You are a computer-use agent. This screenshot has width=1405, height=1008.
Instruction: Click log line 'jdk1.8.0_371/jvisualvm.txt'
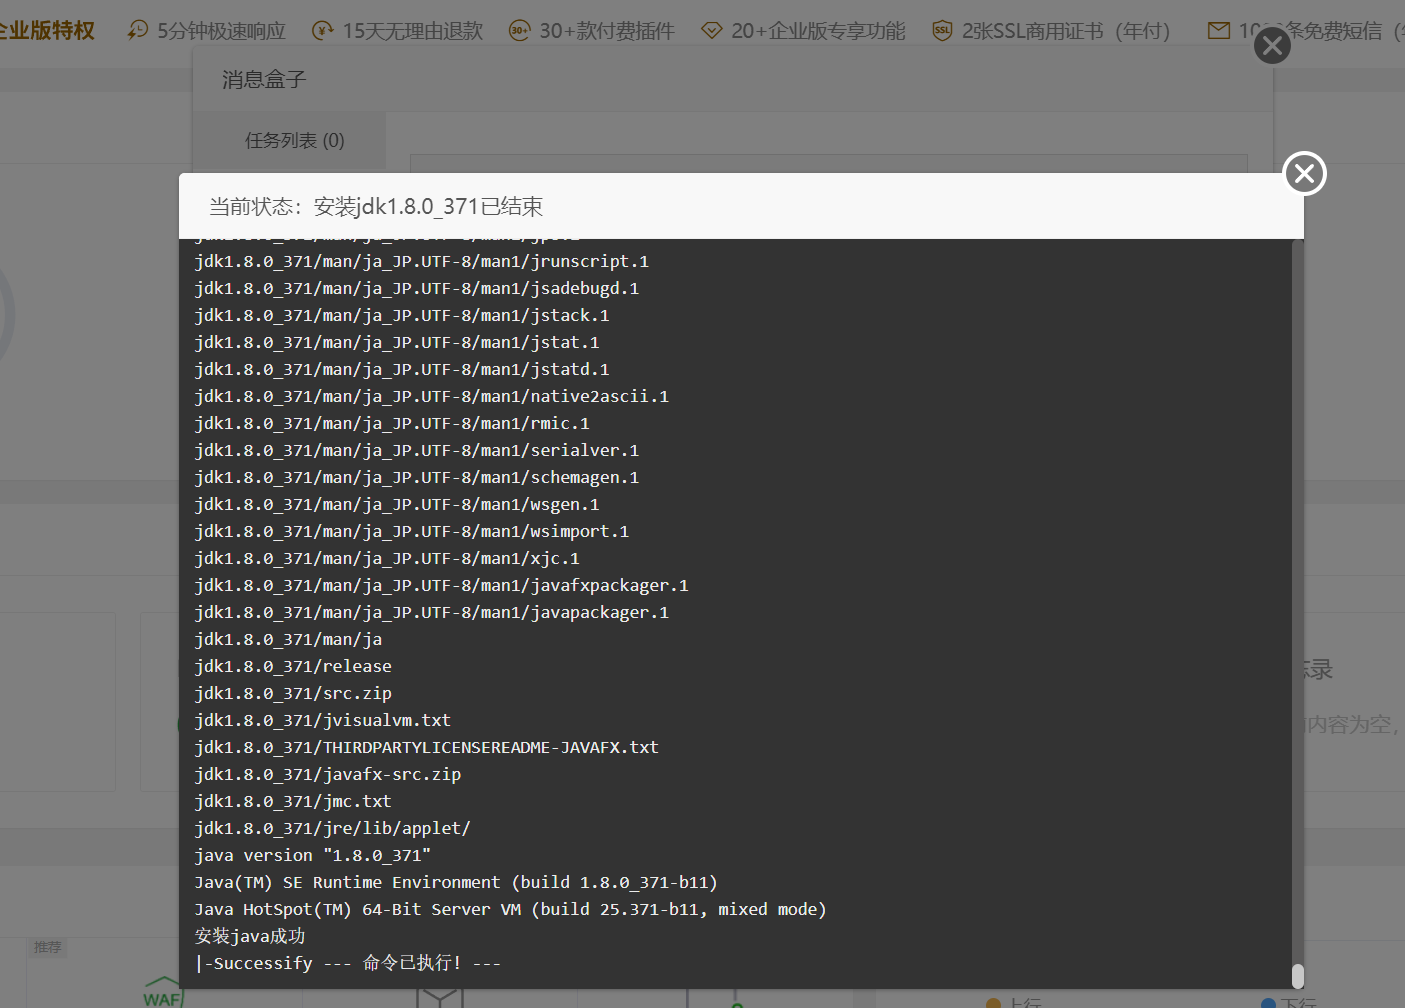[x=322, y=721]
